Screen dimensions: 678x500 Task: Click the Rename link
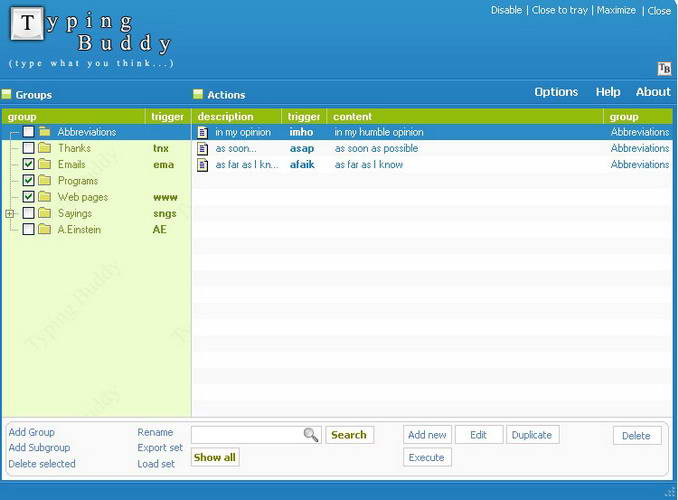(155, 432)
